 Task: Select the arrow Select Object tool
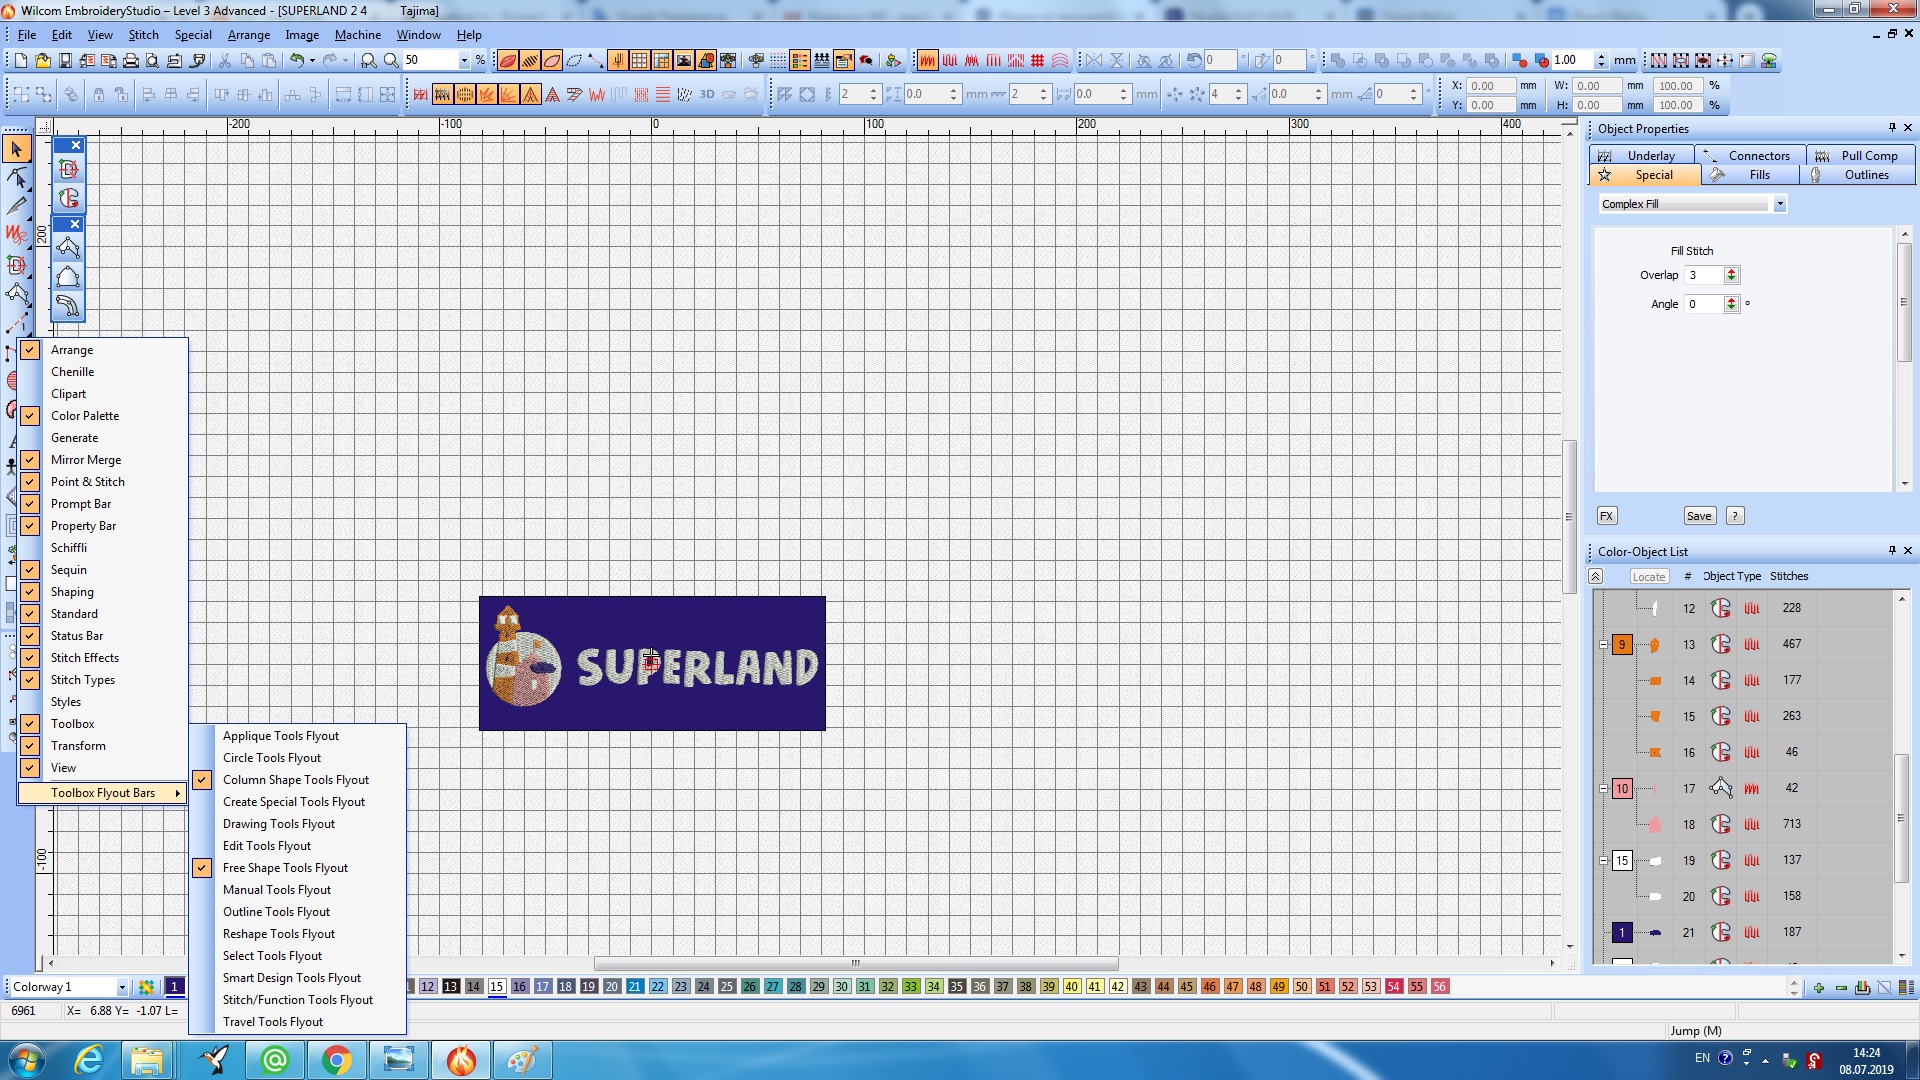[x=16, y=150]
